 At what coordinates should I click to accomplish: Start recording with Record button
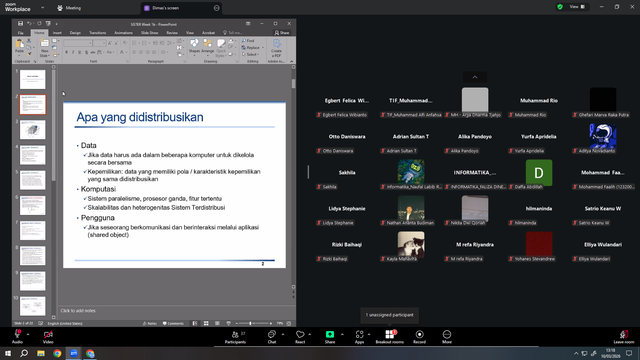pos(419,337)
